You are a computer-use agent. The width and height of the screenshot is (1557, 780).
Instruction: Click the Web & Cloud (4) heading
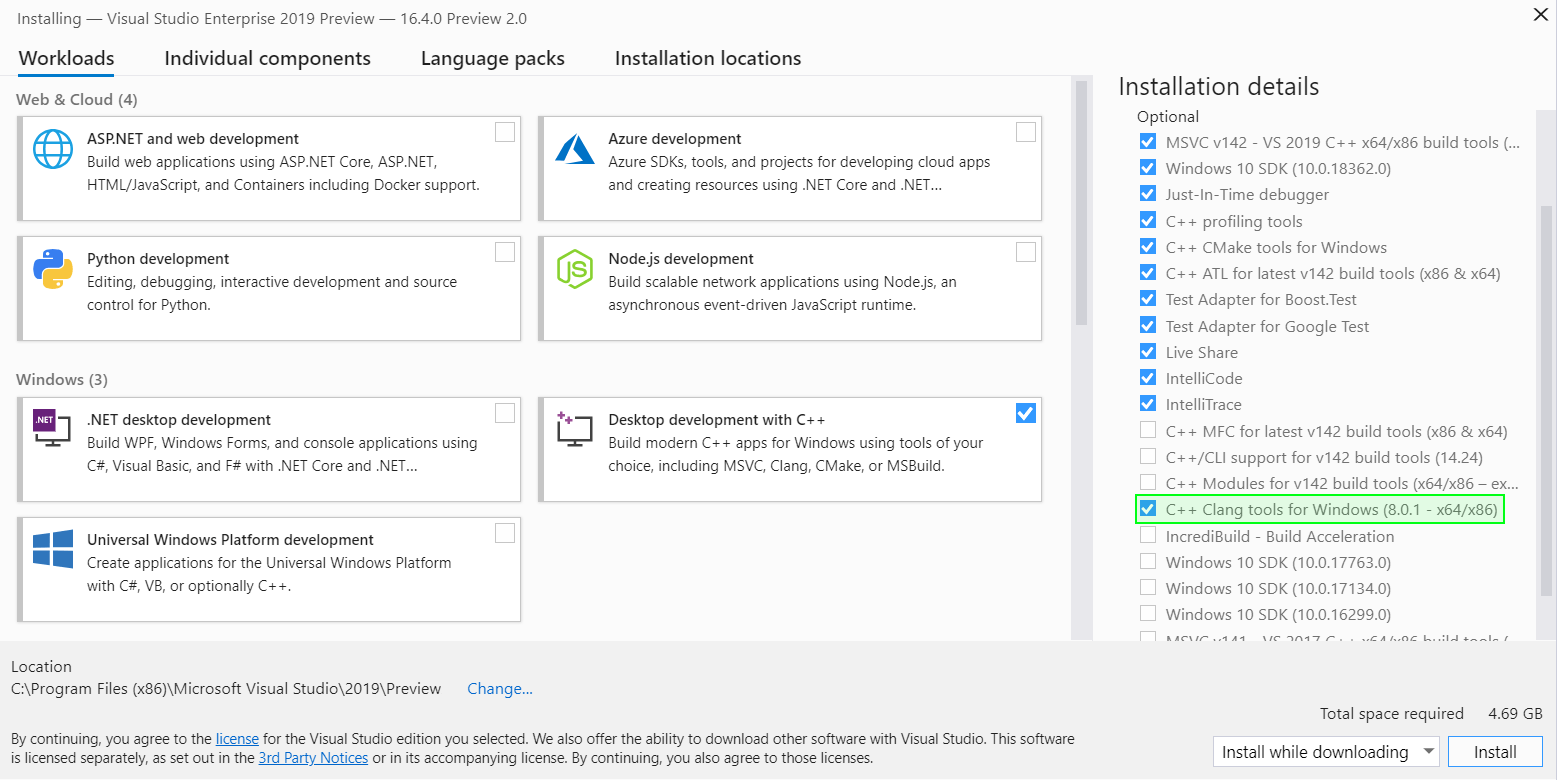pyautogui.click(x=77, y=100)
